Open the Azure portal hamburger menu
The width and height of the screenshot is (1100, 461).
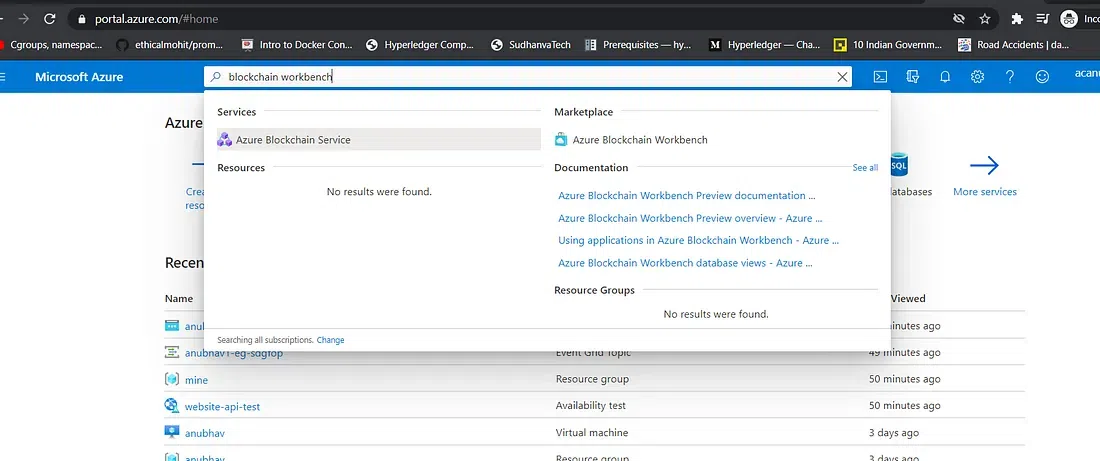5,77
